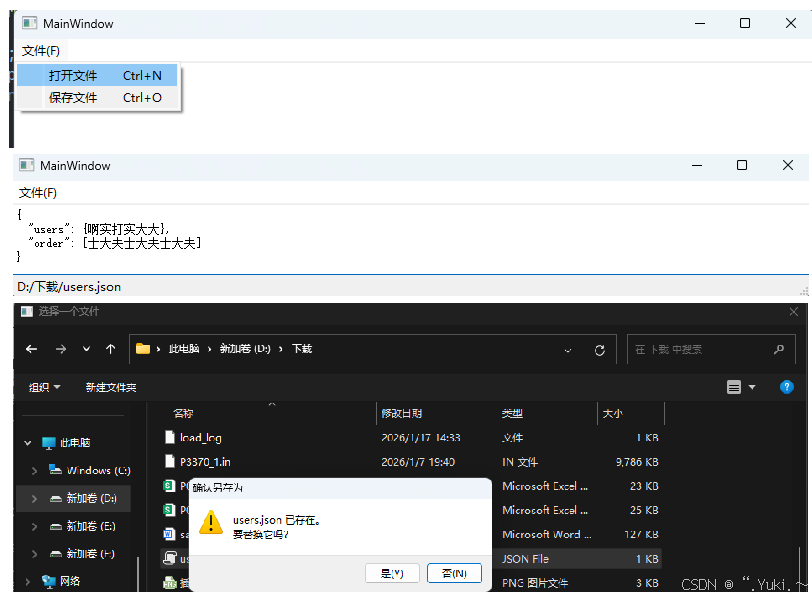This screenshot has height=601, width=812.
Task: Click JSON file icon in file list
Action: tap(170, 558)
